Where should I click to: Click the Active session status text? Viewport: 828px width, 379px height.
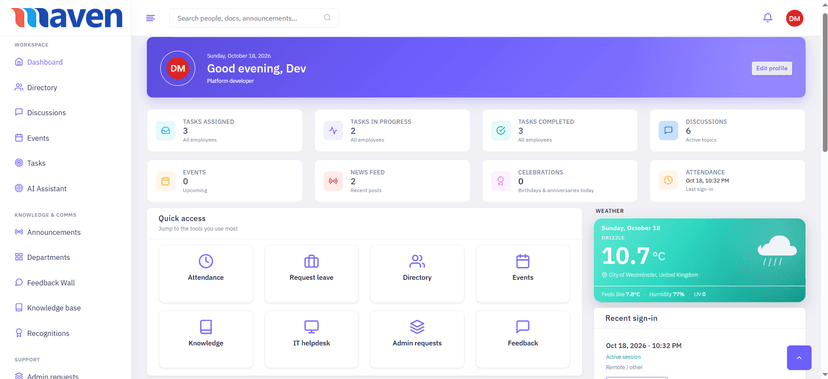(623, 357)
